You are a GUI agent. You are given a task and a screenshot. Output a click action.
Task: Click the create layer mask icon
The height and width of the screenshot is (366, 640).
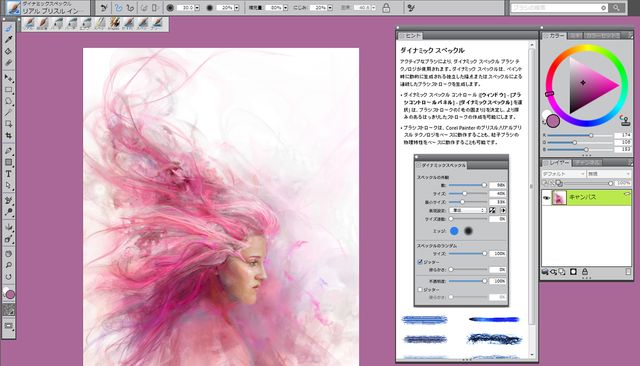573,272
